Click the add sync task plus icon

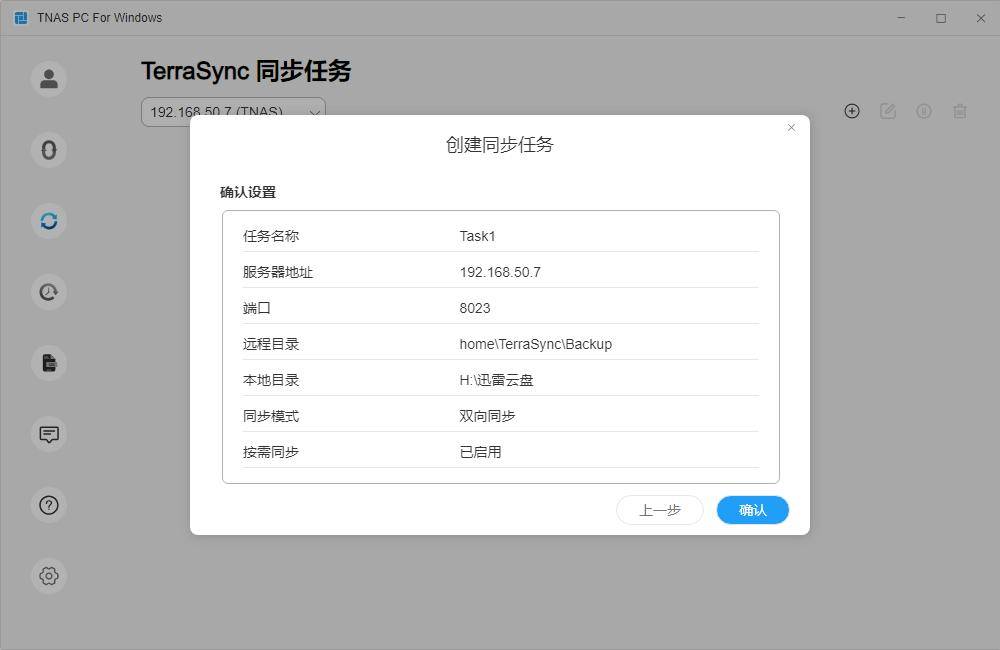pyautogui.click(x=852, y=111)
